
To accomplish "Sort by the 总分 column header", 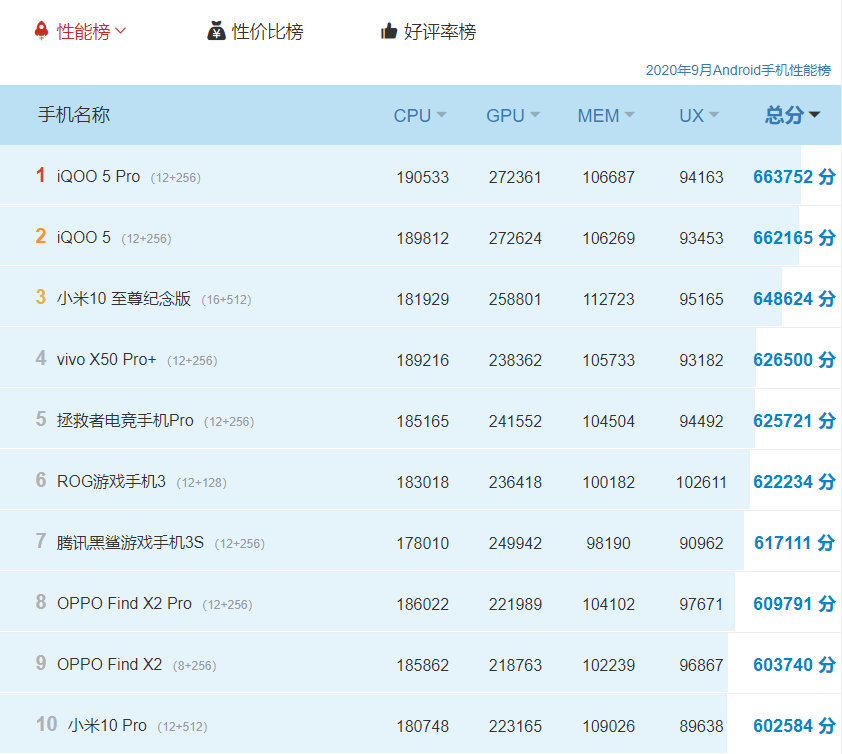I will (x=793, y=115).
